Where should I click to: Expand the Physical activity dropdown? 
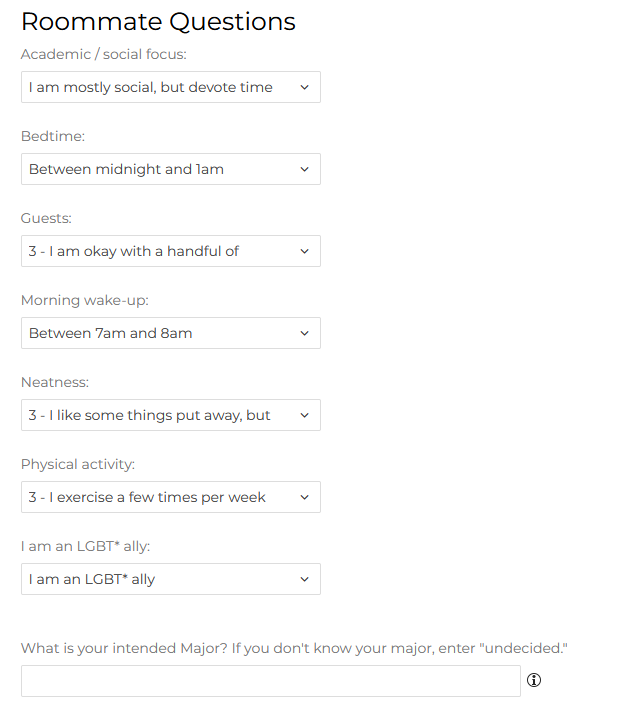pyautogui.click(x=170, y=497)
